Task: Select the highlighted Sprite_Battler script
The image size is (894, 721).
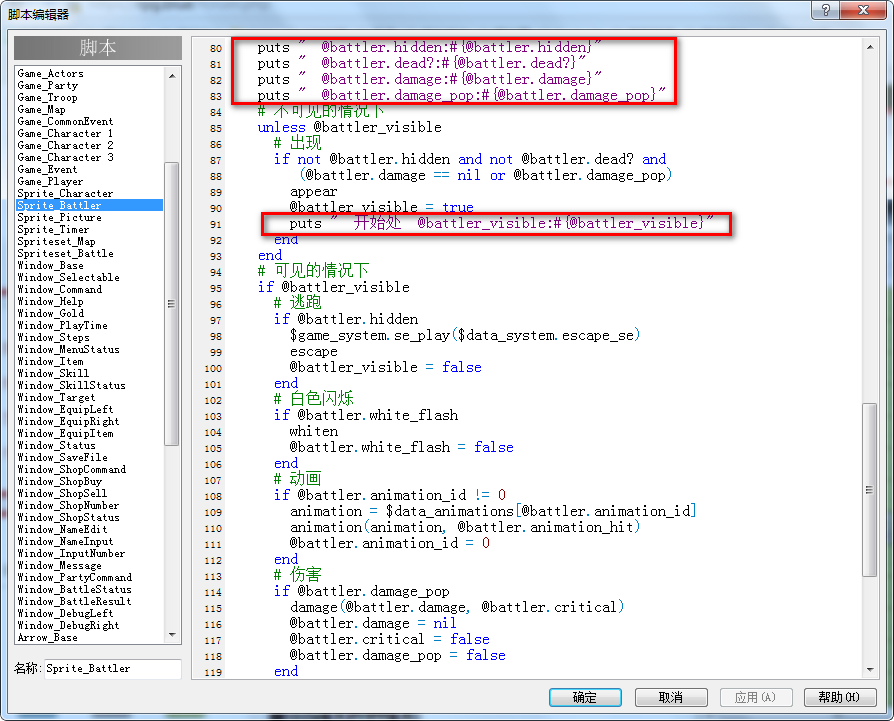Action: coord(90,205)
